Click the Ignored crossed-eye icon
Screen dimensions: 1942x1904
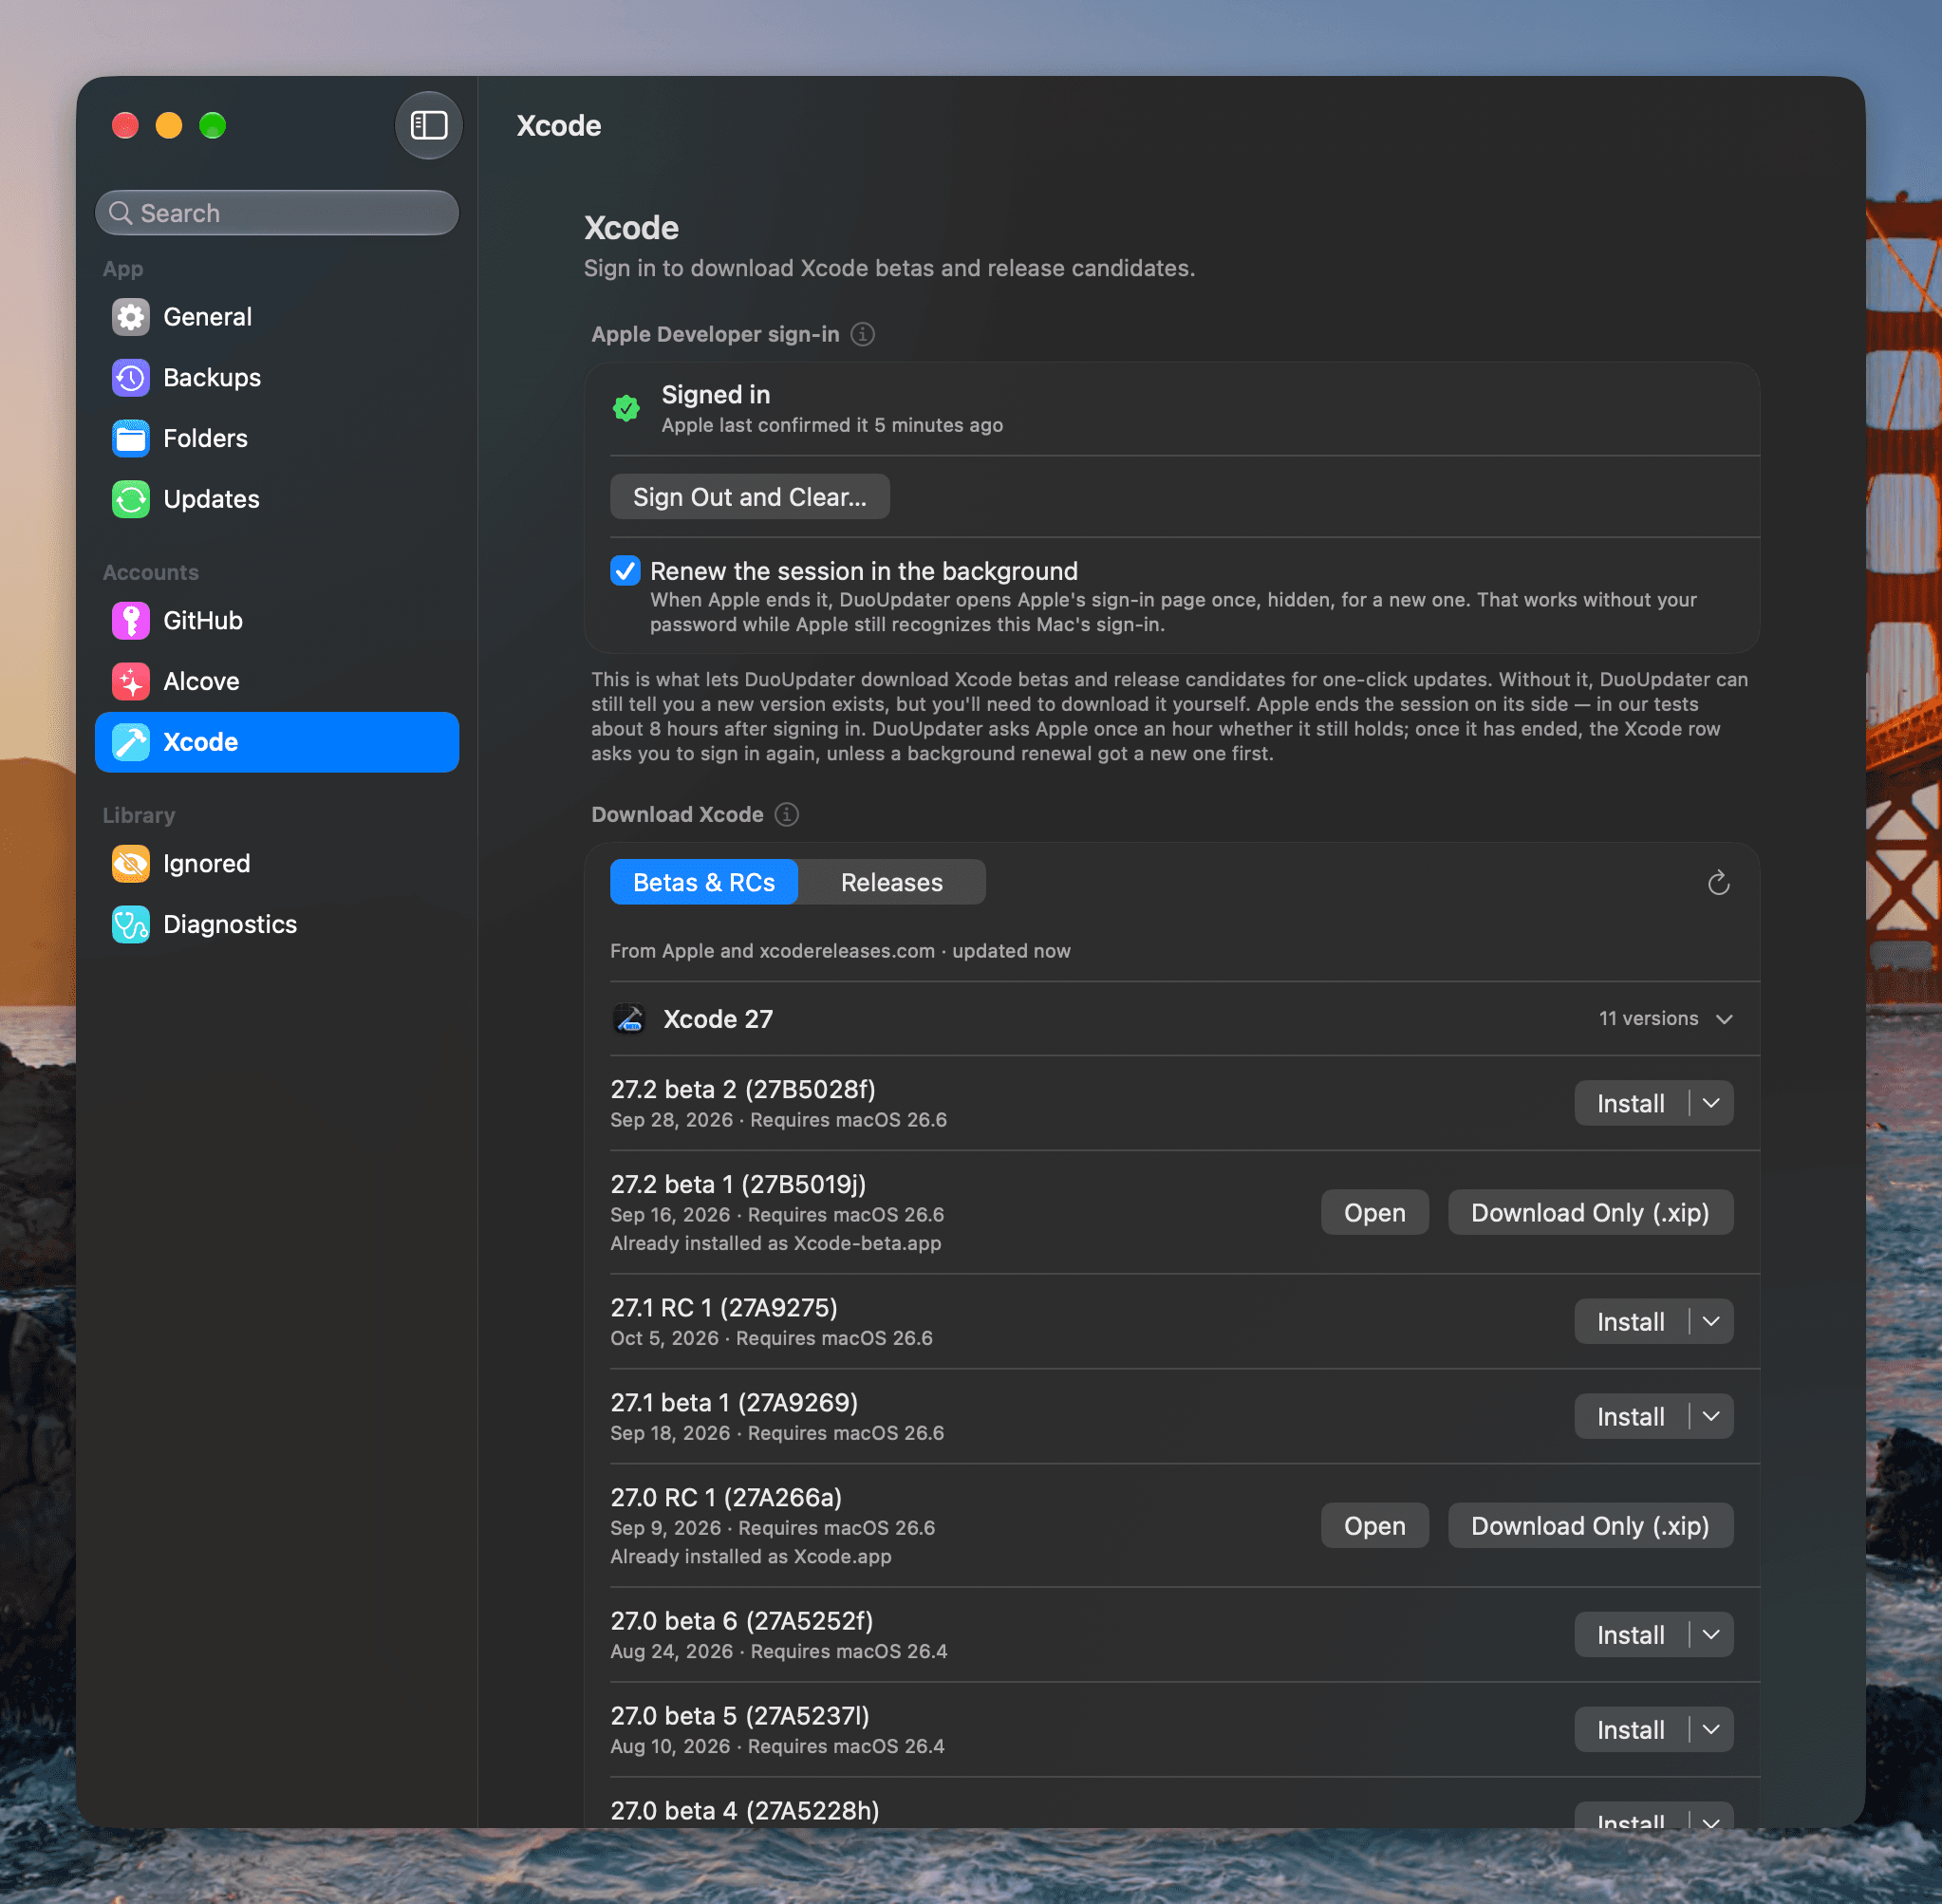click(131, 864)
